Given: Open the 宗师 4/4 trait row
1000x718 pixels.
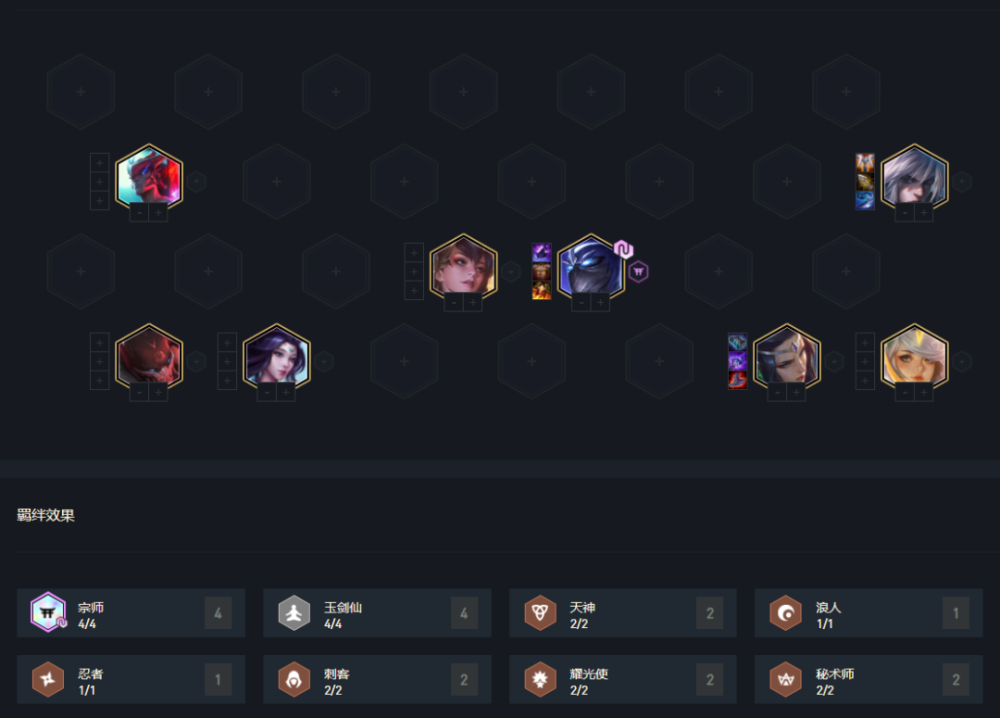Looking at the screenshot, I should pos(131,613).
